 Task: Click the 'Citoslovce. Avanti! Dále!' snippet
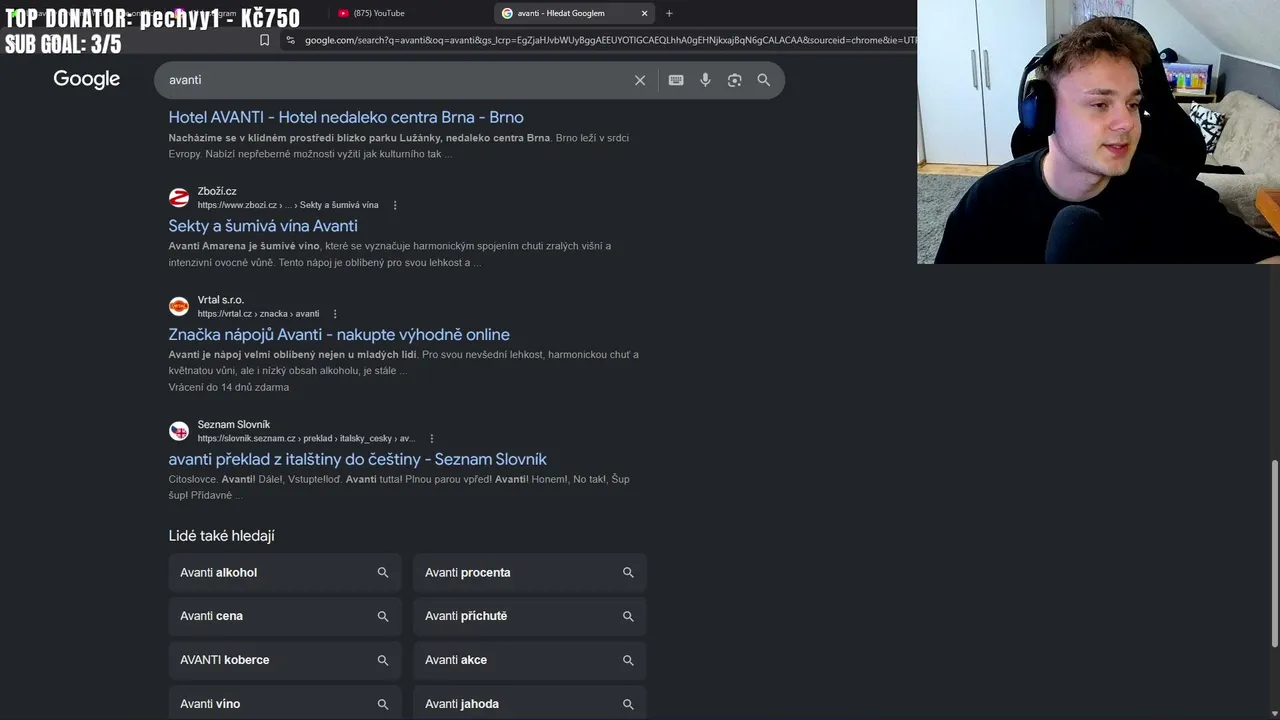click(399, 487)
